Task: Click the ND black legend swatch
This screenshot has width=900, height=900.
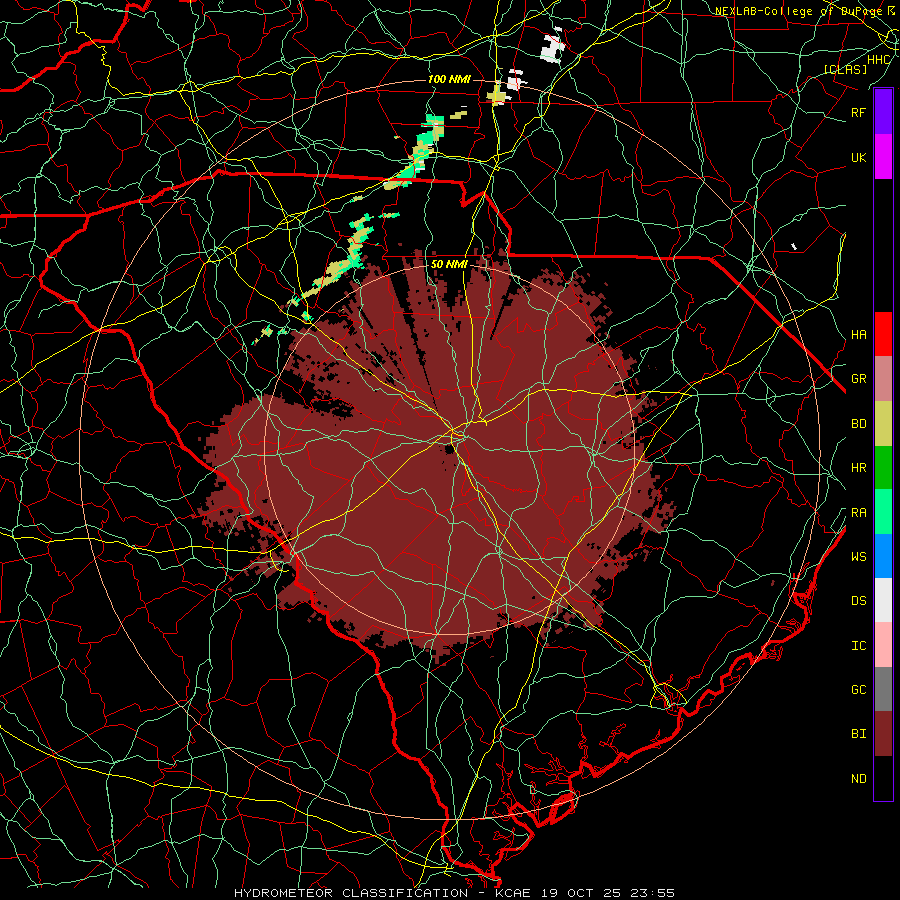Action: tap(883, 778)
